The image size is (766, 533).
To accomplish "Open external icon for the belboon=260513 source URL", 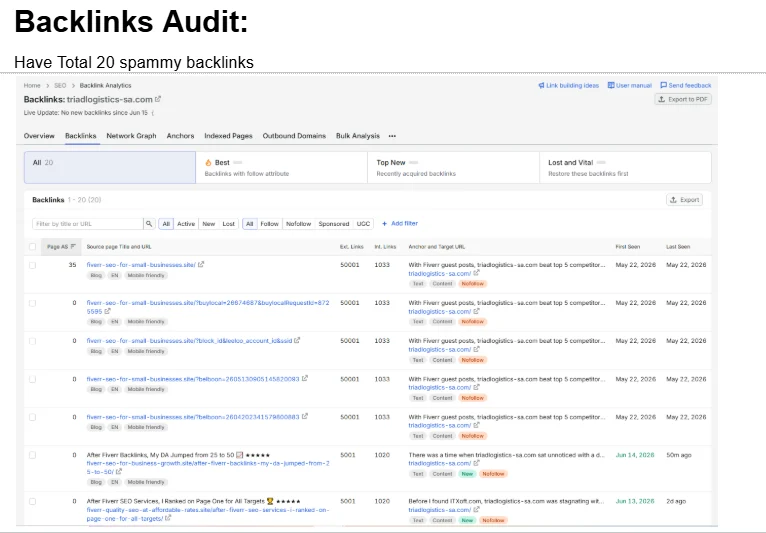I will pyautogui.click(x=305, y=379).
